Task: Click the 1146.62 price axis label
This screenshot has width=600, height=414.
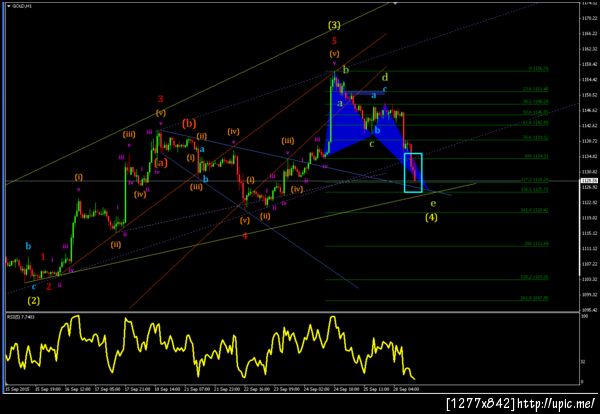Action: click(x=589, y=110)
